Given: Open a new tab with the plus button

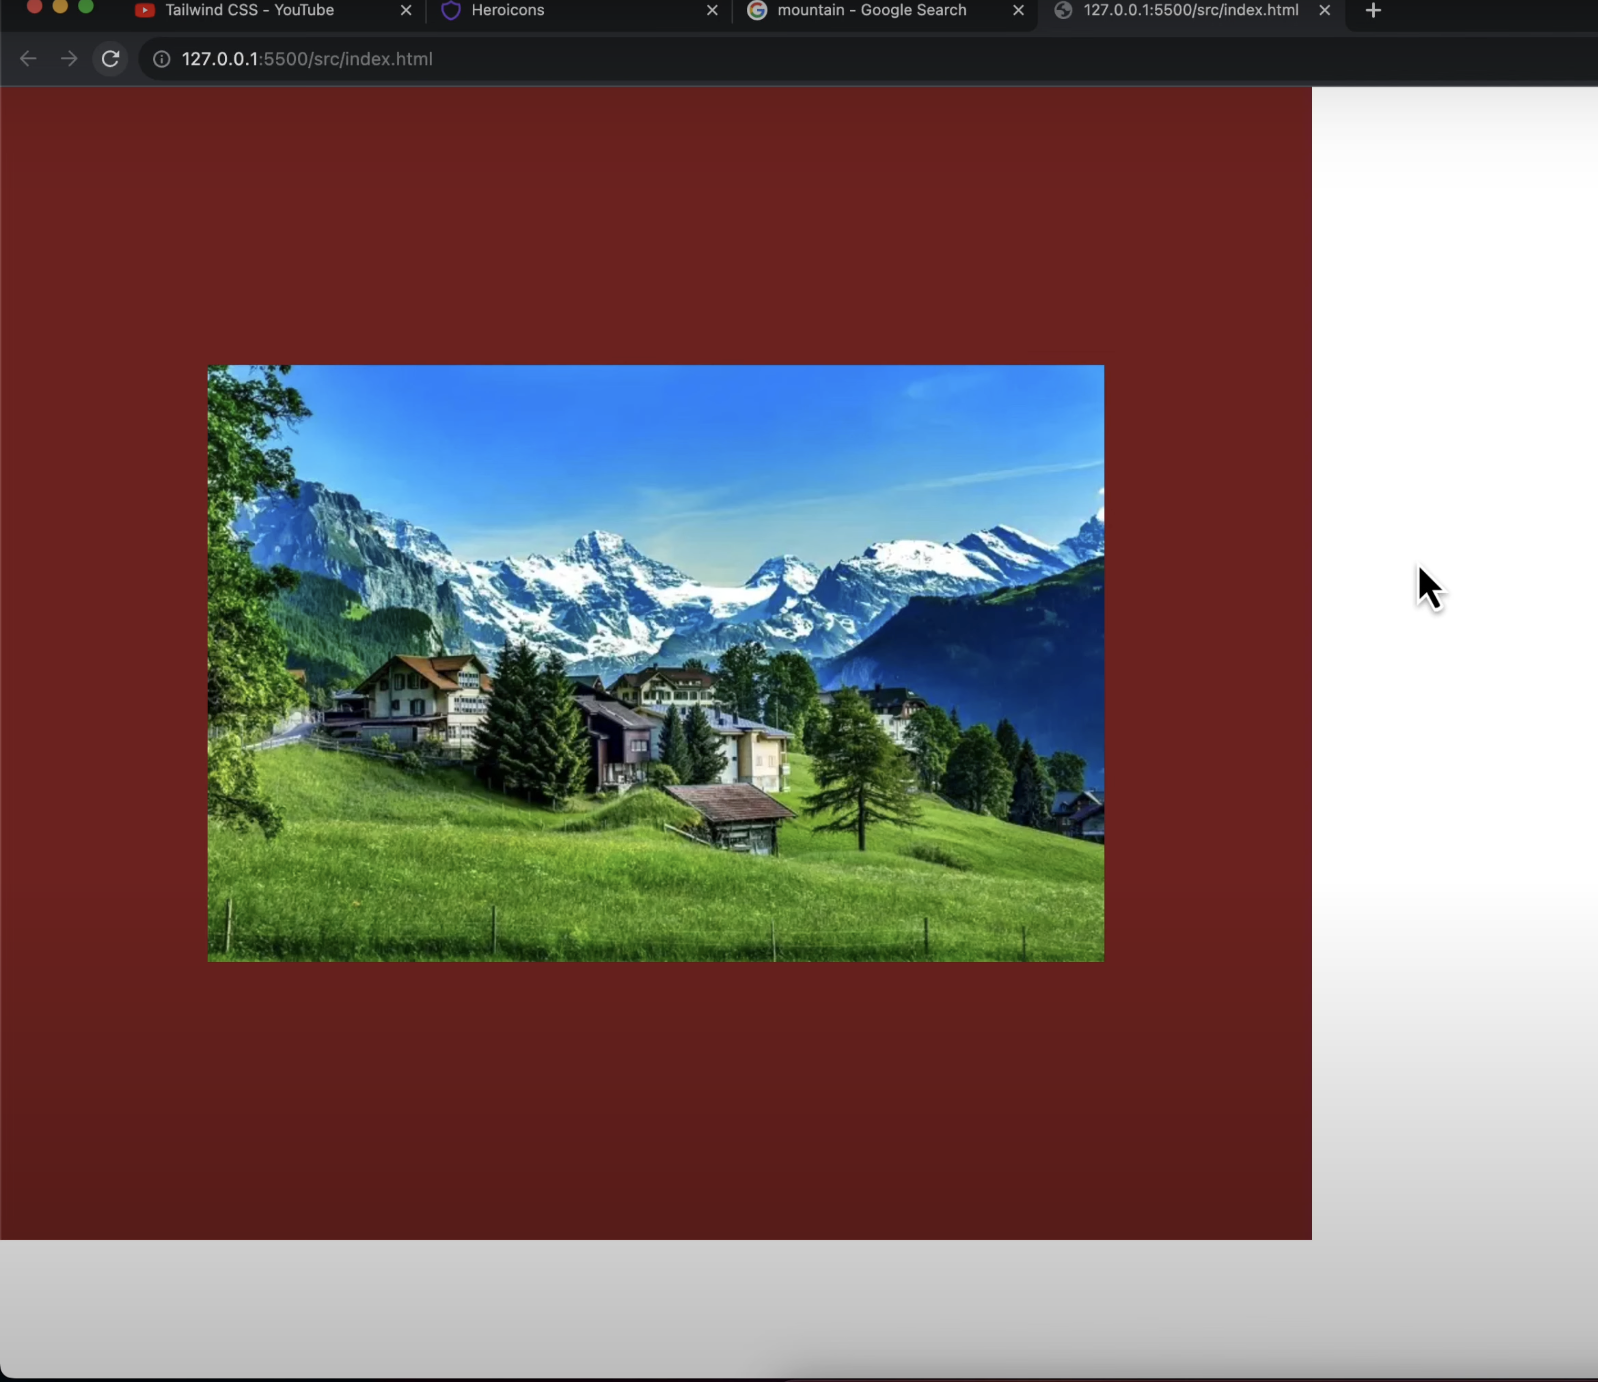Looking at the screenshot, I should (x=1373, y=10).
